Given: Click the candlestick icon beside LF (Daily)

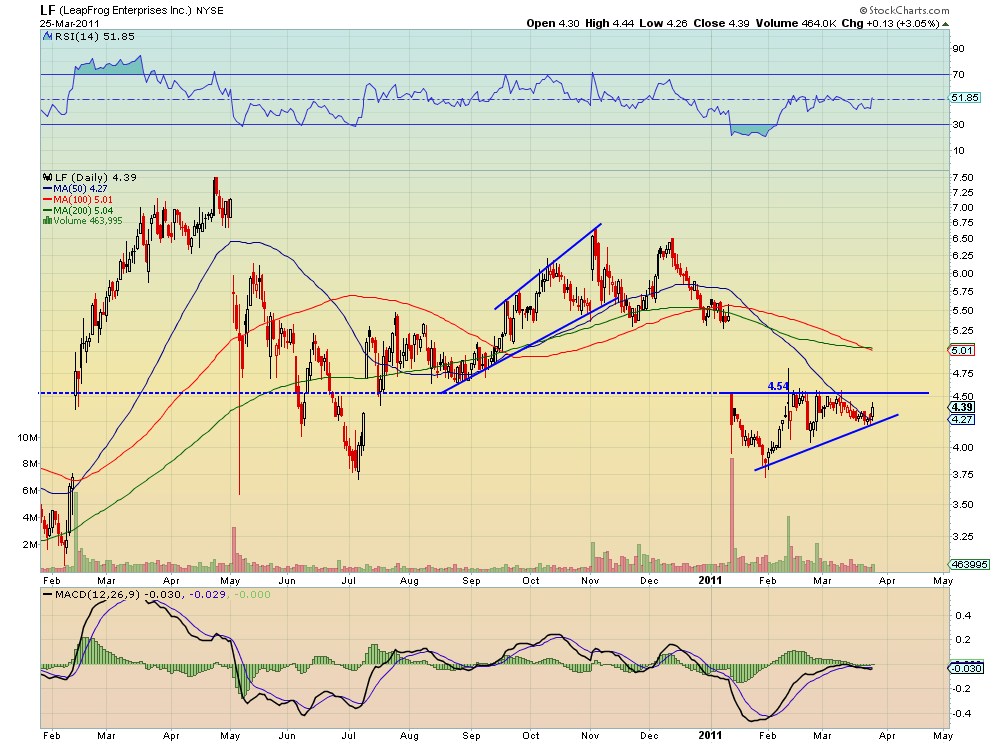Looking at the screenshot, I should click(x=47, y=177).
